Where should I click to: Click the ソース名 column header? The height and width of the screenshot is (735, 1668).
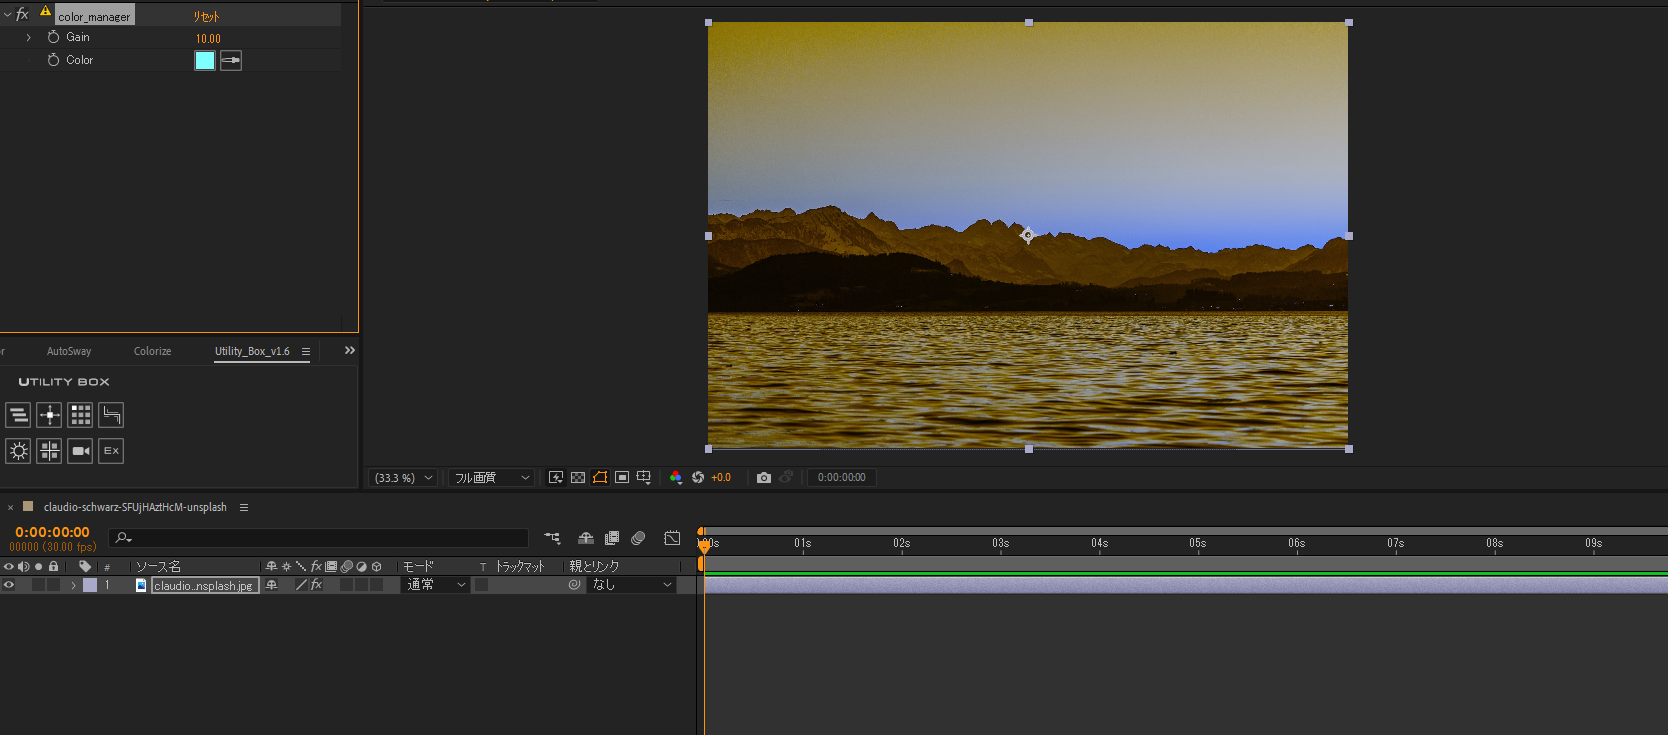click(x=158, y=566)
